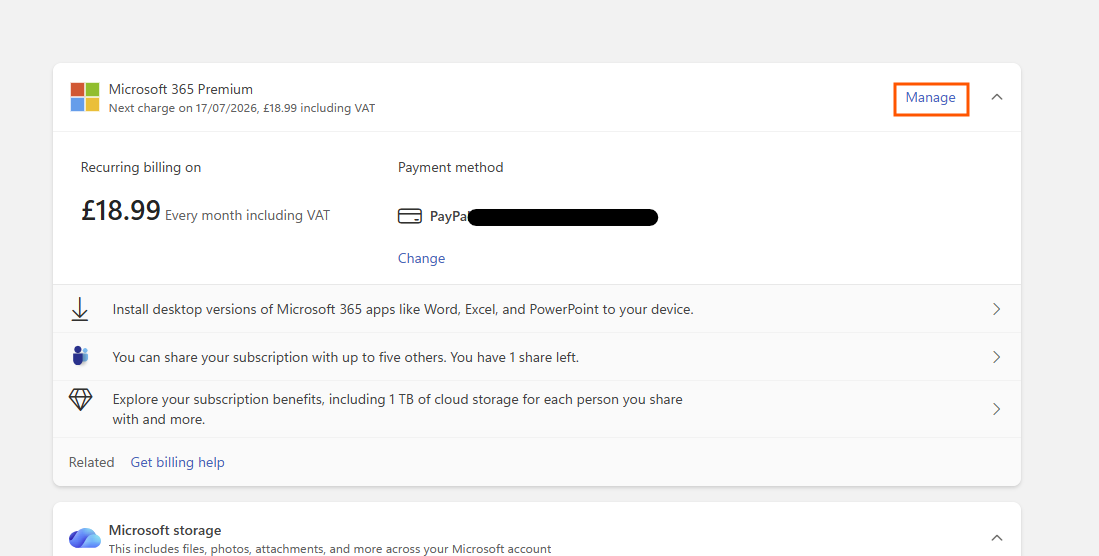Viewport: 1099px width, 556px height.
Task: Open the share subscription row chevron
Action: point(997,357)
